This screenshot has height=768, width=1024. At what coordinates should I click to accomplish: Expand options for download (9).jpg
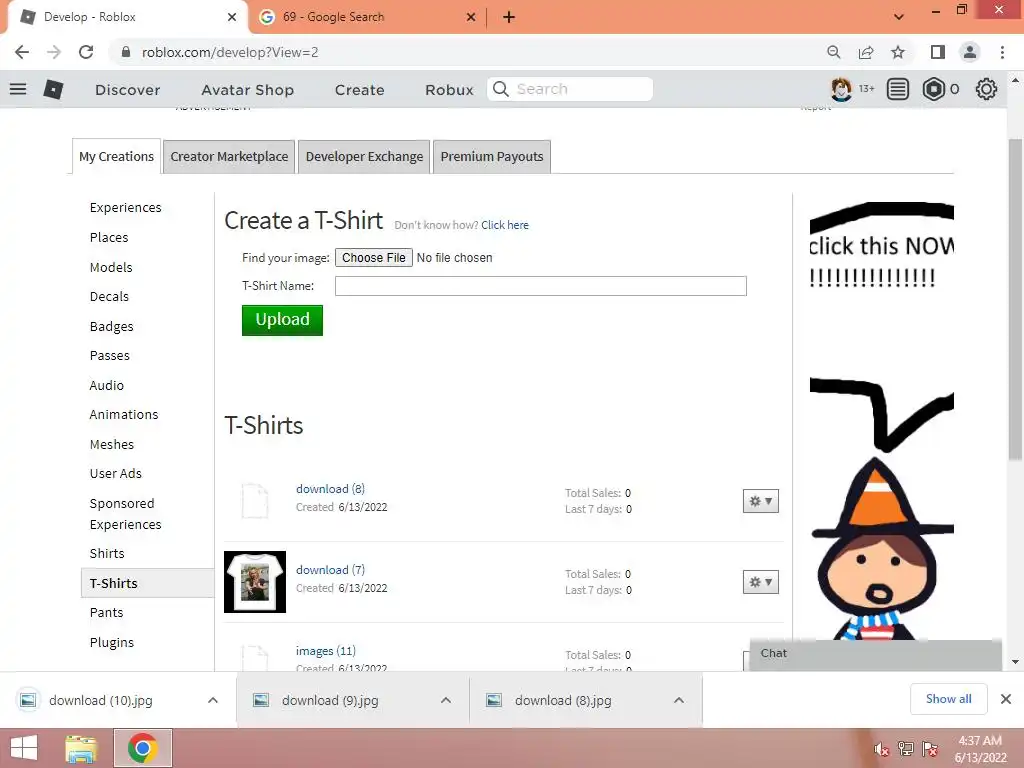[445, 700]
